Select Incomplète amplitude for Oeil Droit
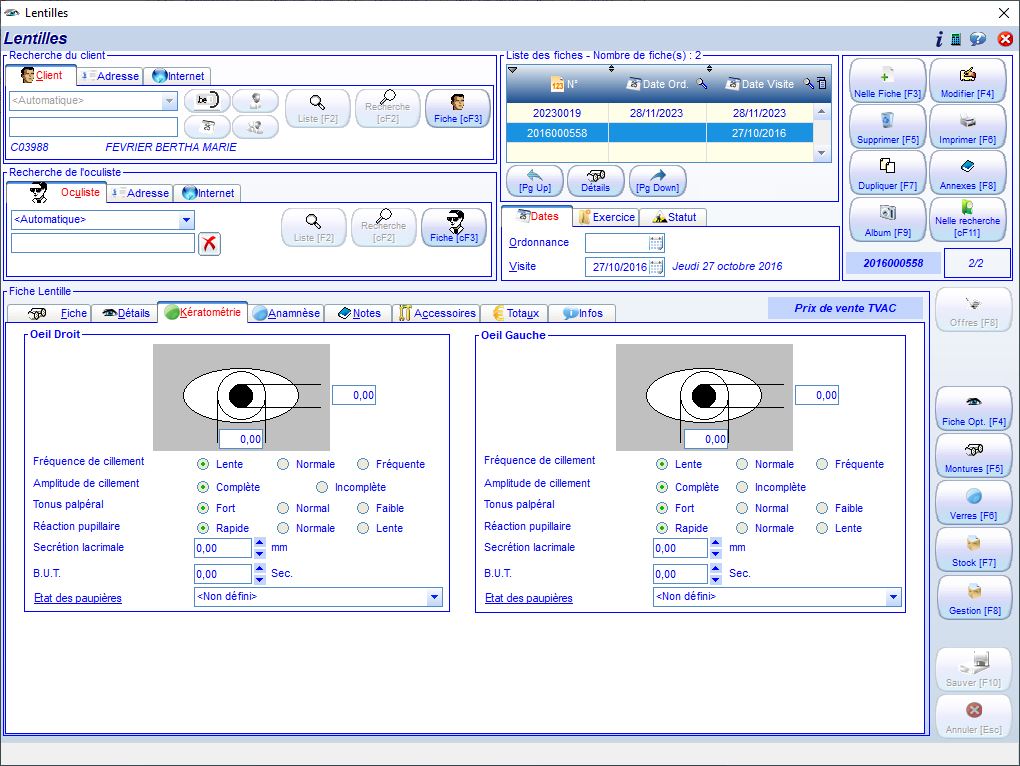Image resolution: width=1020 pixels, height=766 pixels. click(322, 487)
